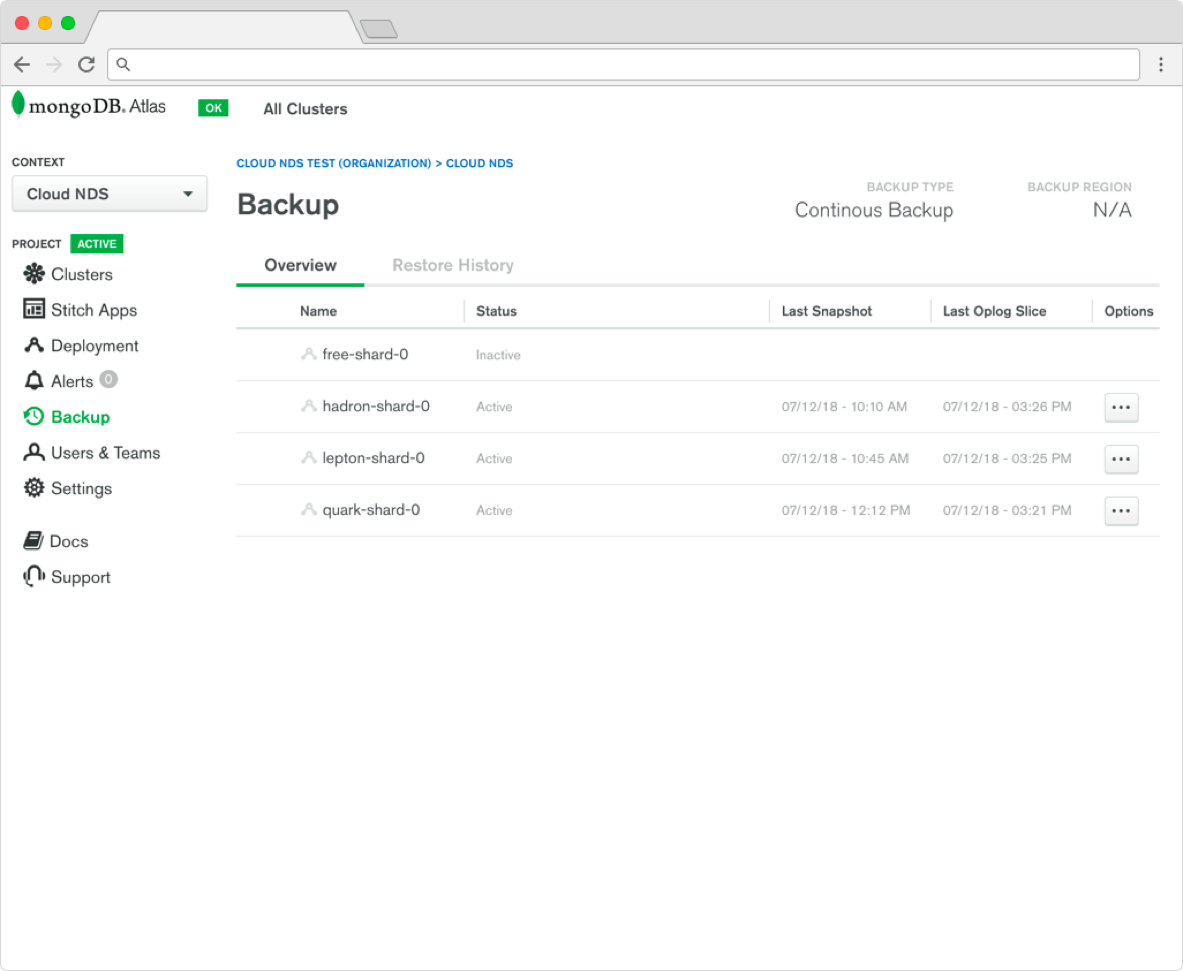This screenshot has width=1183, height=971.
Task: Switch to the Restore History tab
Action: click(453, 265)
